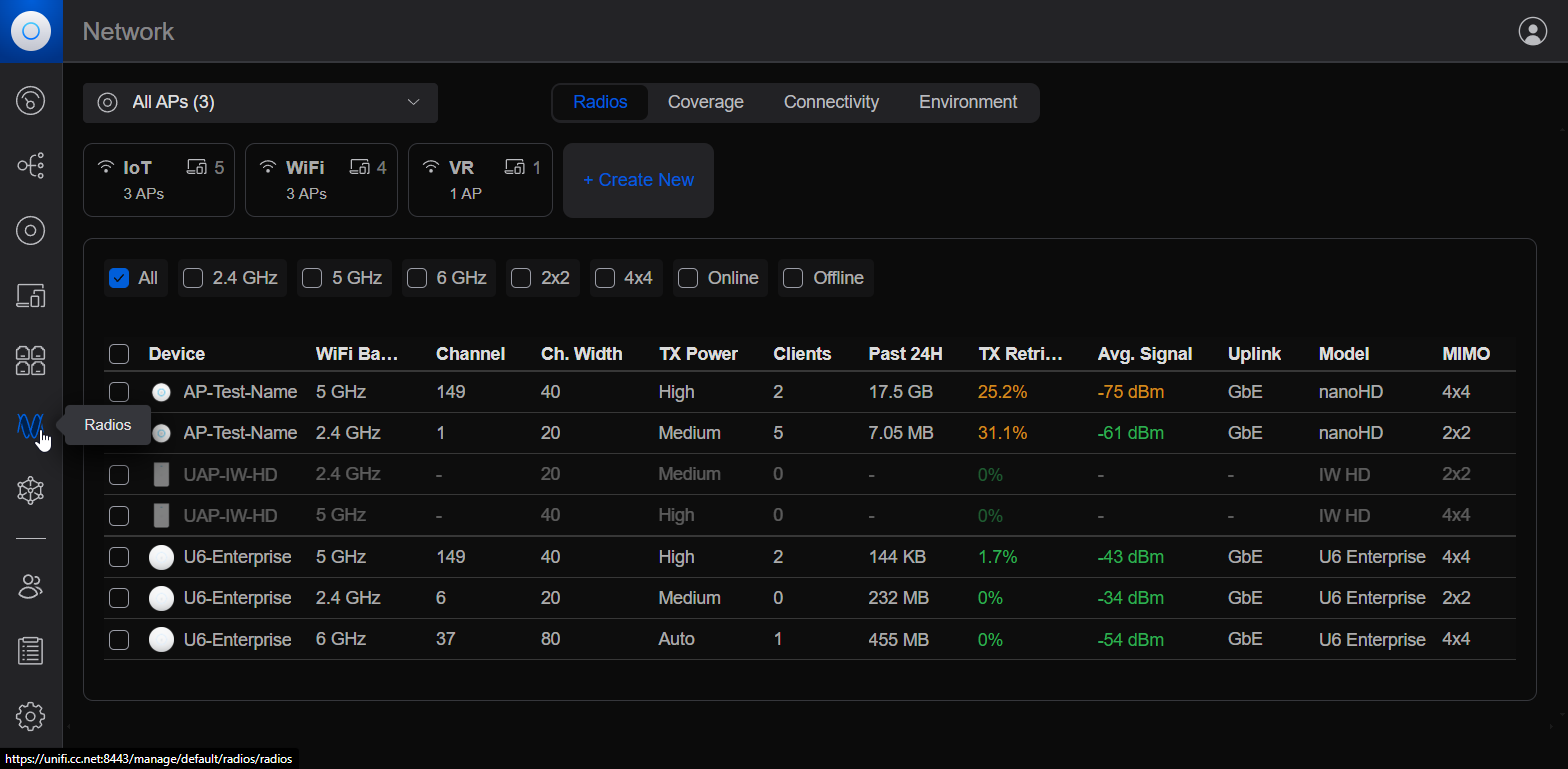Open the System Log sidebar icon
This screenshot has width=1568, height=769.
point(31,651)
